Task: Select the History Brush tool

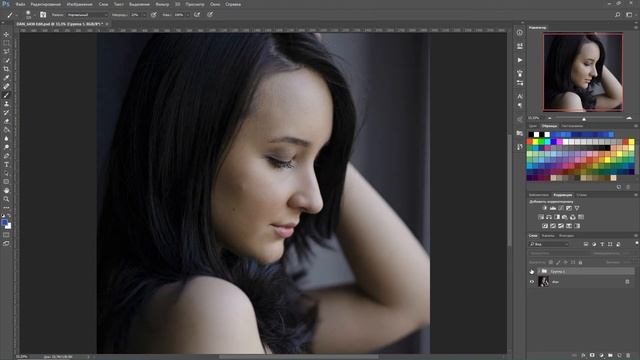Action: pyautogui.click(x=6, y=113)
